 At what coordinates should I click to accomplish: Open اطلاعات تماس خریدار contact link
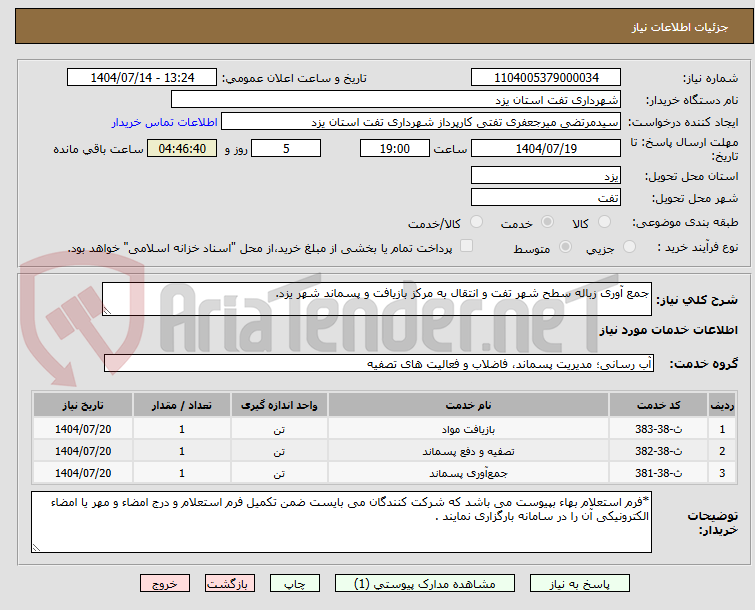click(165, 122)
